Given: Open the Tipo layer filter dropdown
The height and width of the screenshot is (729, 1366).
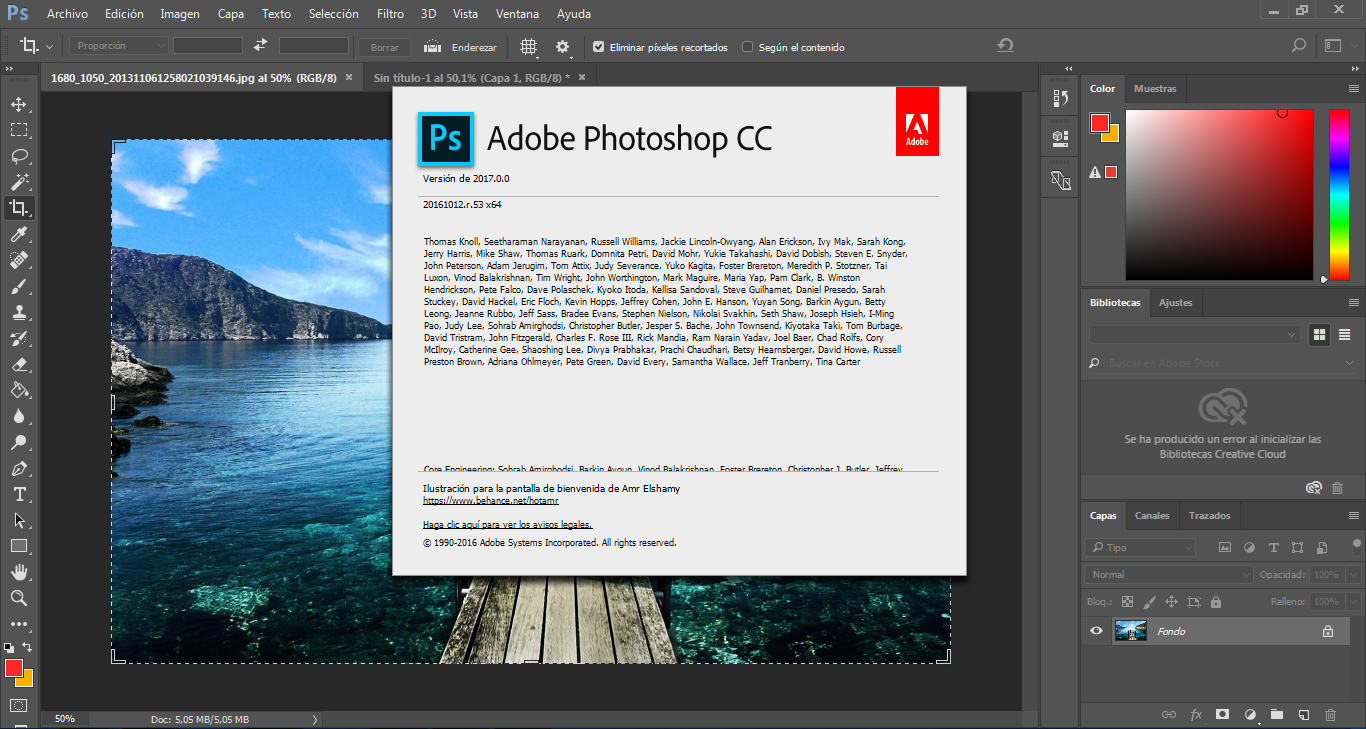Looking at the screenshot, I should click(x=1140, y=548).
